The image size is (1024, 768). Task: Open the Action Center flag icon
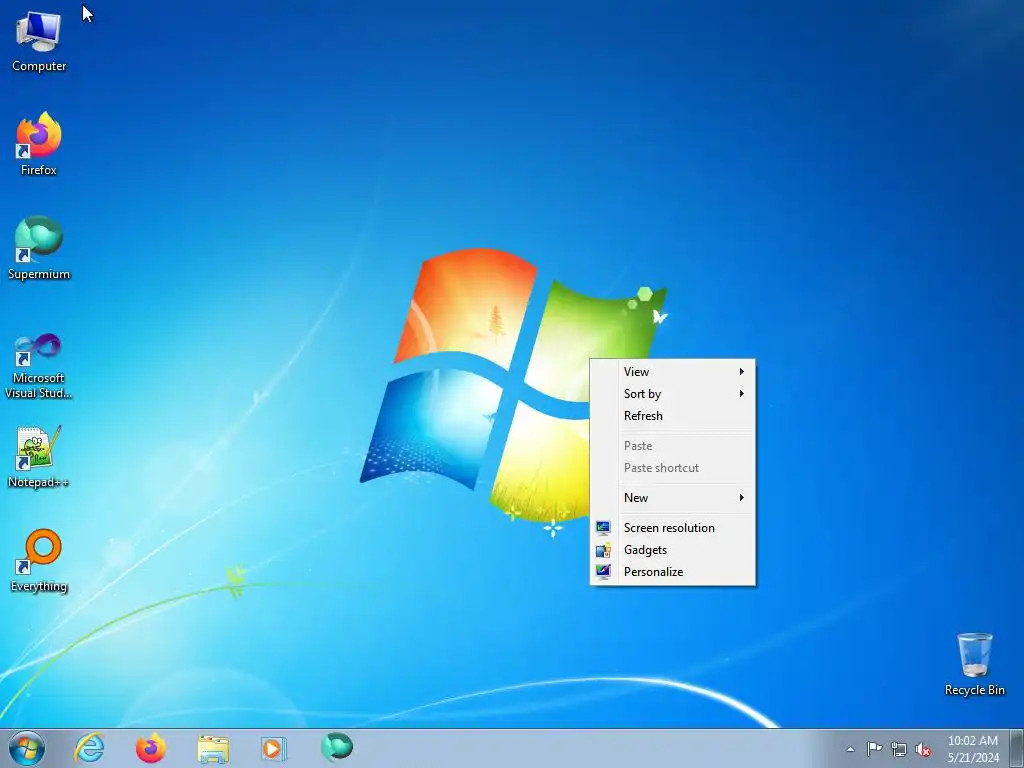click(x=874, y=749)
